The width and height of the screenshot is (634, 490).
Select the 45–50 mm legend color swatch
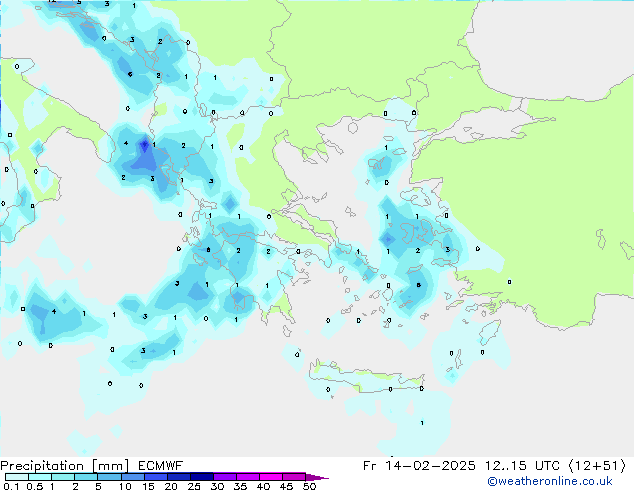pyautogui.click(x=294, y=477)
